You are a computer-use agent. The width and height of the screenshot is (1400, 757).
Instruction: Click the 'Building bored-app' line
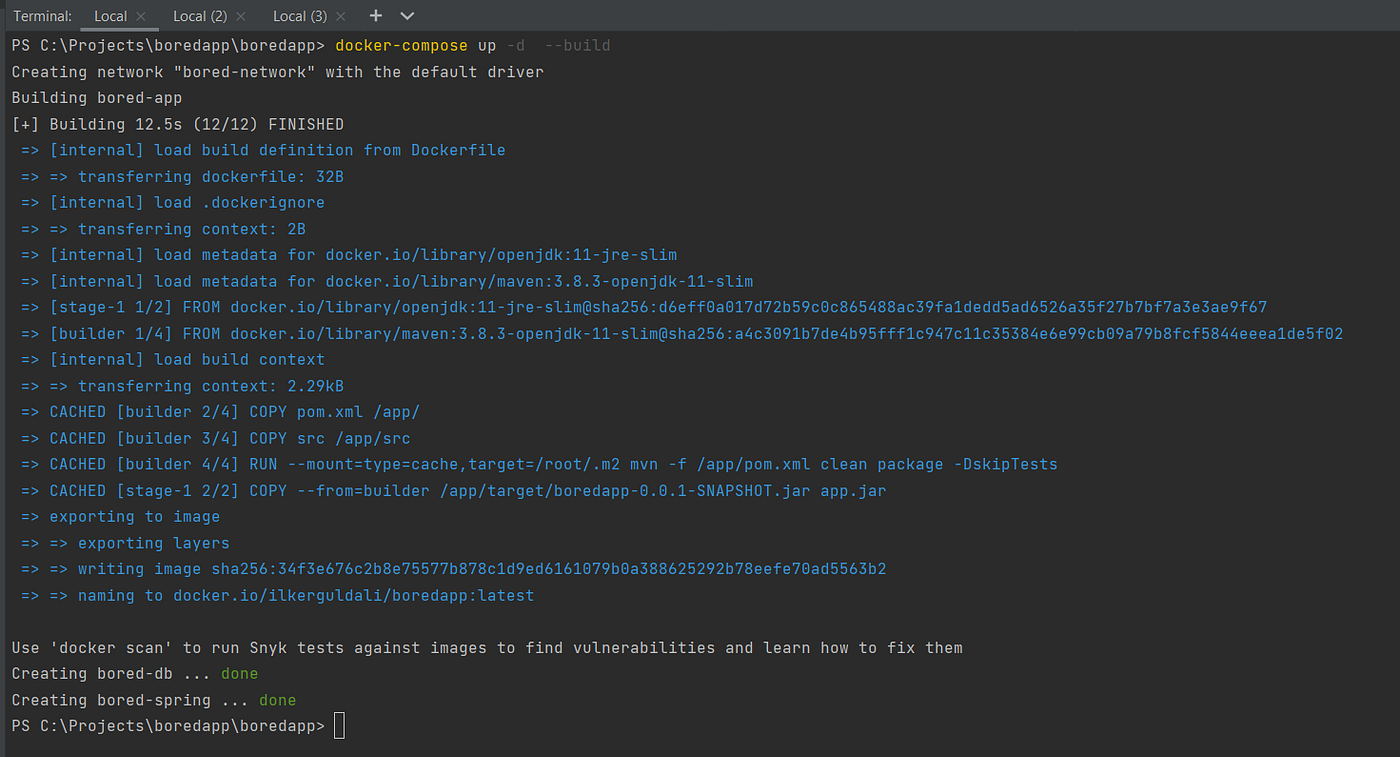(x=96, y=98)
